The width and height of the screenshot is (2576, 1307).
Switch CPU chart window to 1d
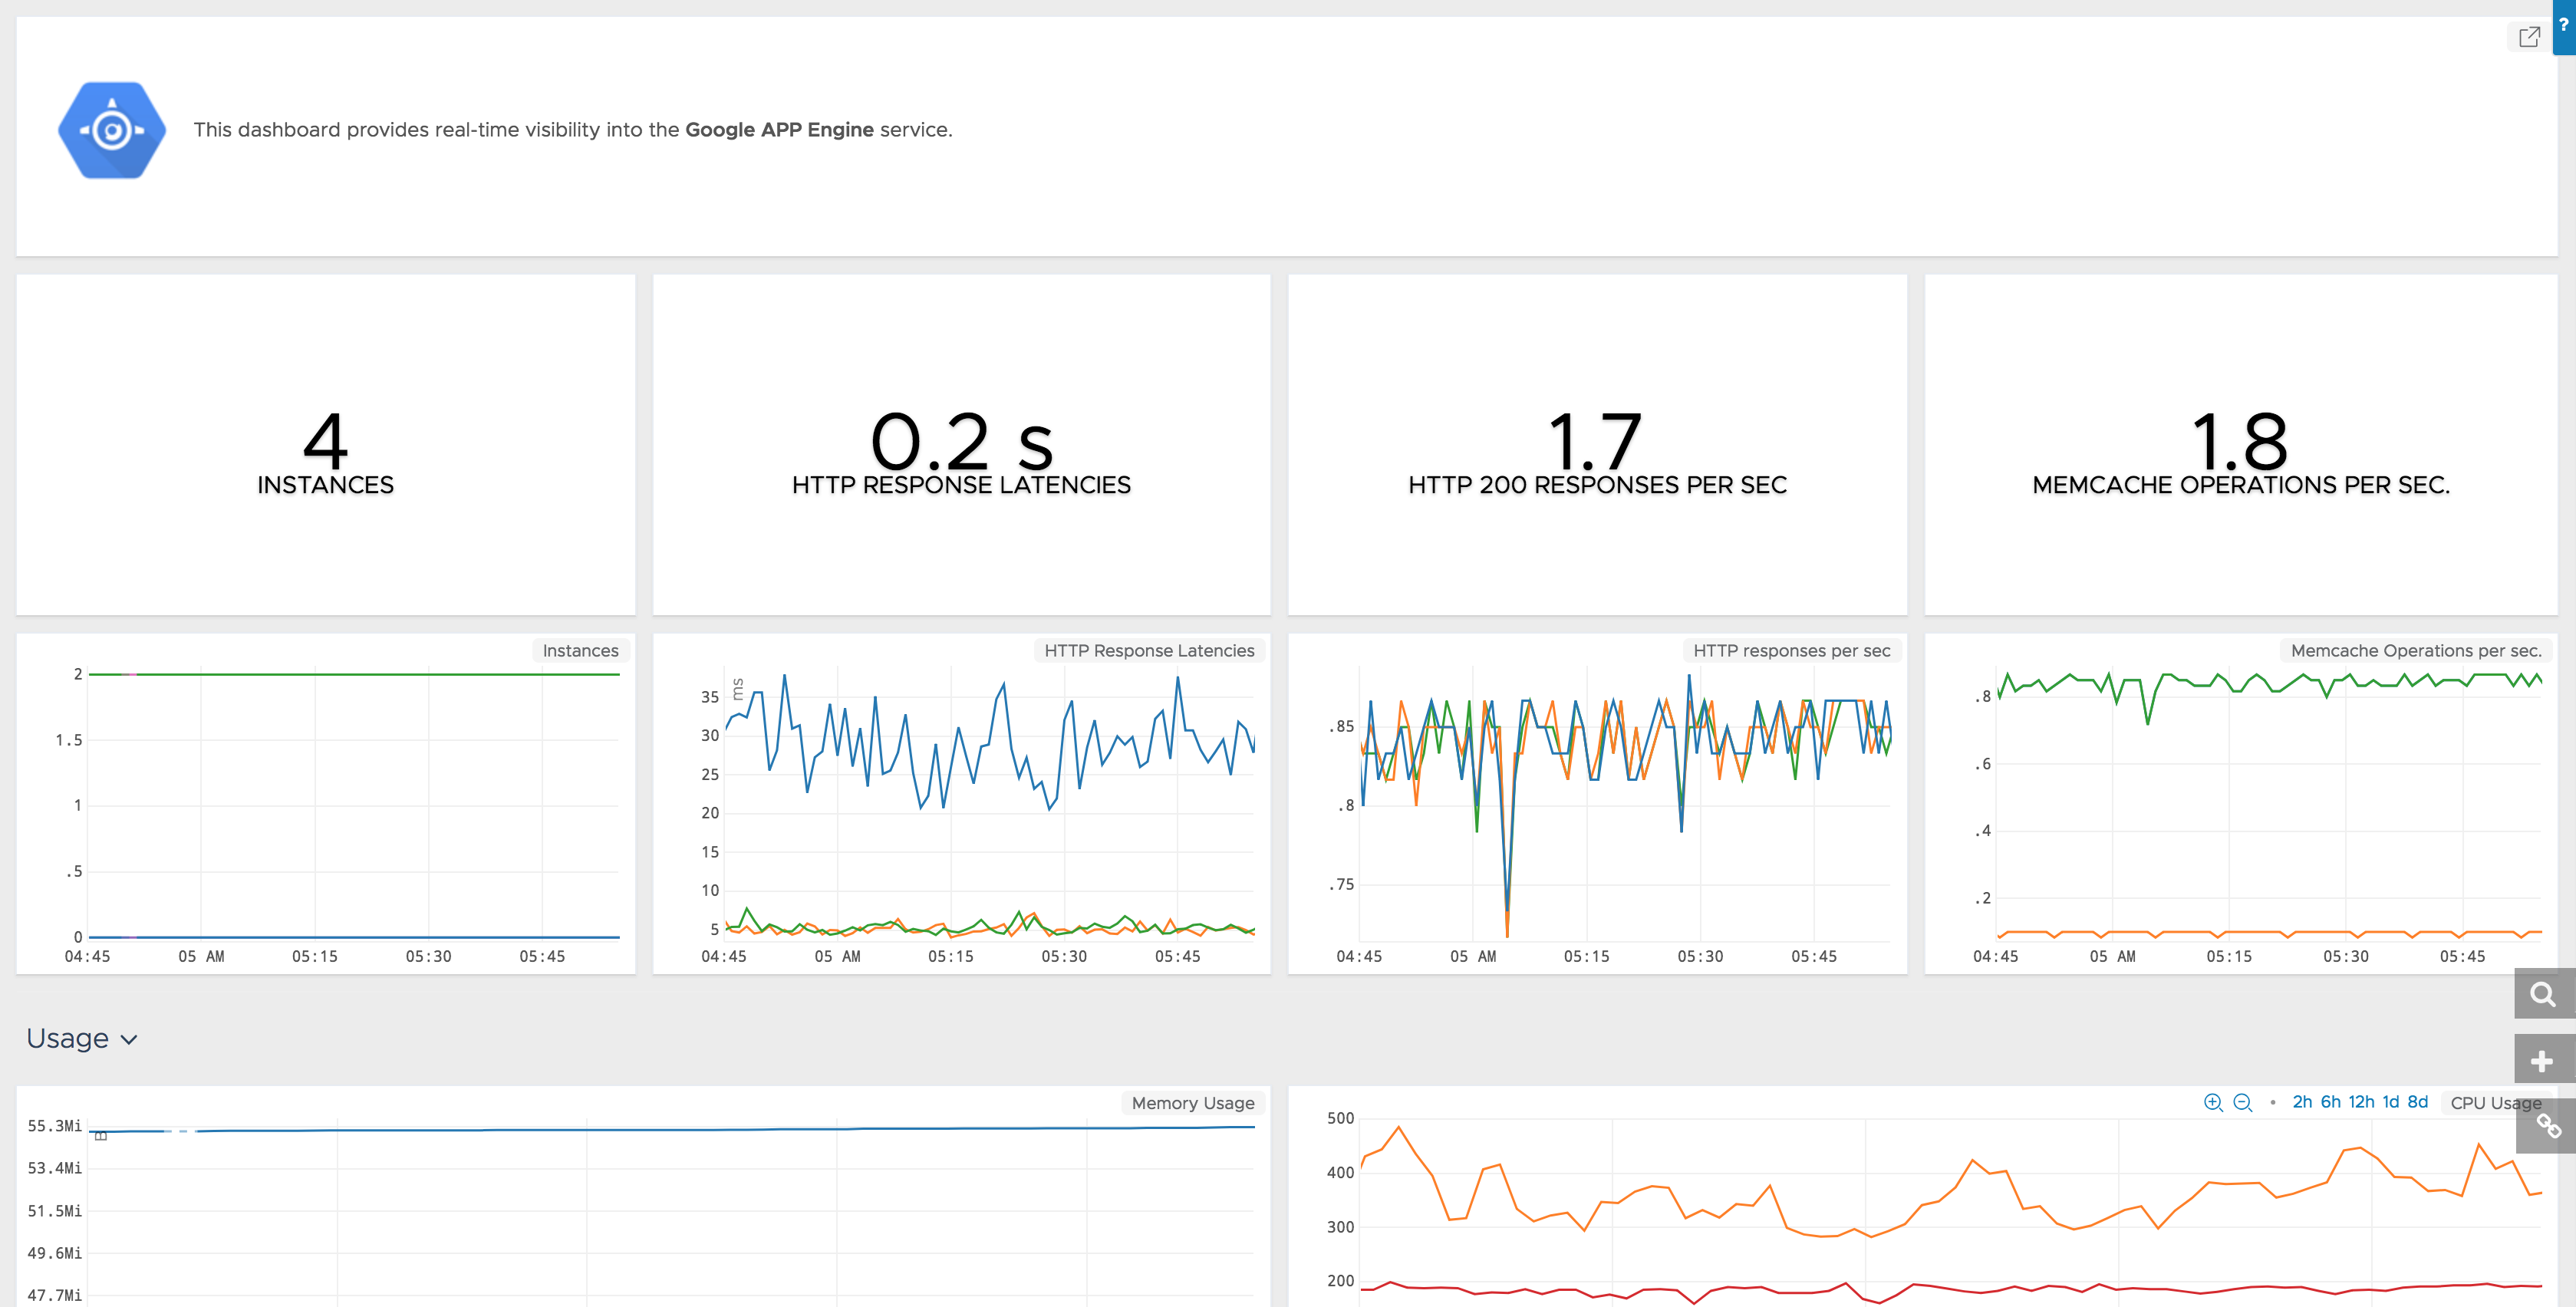click(x=2390, y=1102)
